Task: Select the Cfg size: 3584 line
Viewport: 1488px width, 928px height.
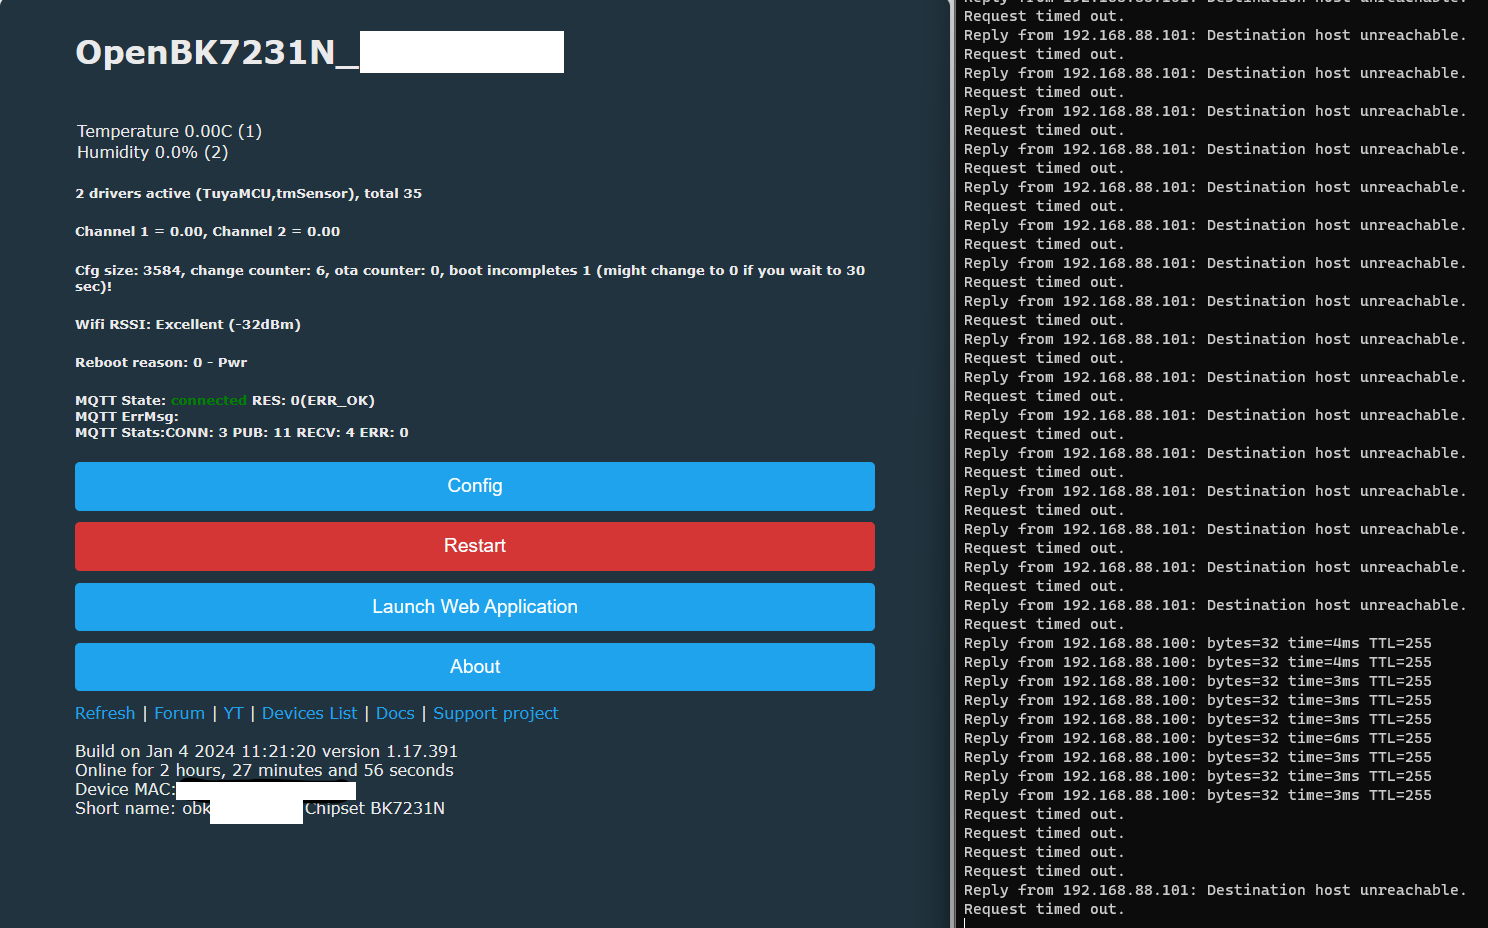Action: coord(470,278)
